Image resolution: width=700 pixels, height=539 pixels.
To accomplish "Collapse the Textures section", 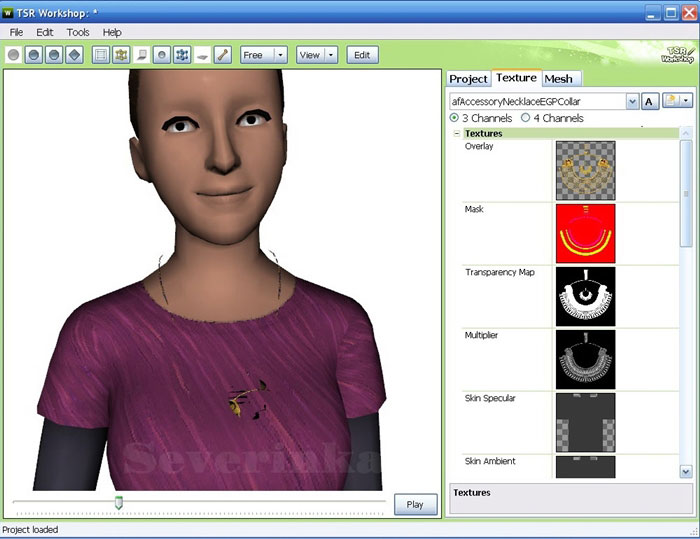I will [457, 133].
